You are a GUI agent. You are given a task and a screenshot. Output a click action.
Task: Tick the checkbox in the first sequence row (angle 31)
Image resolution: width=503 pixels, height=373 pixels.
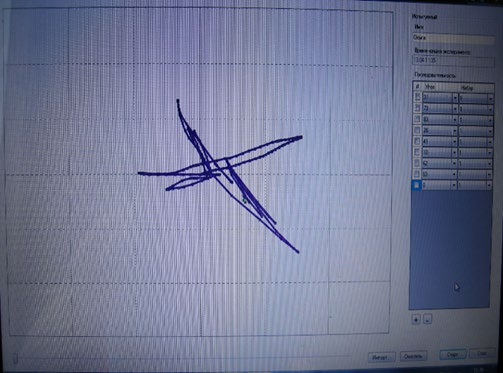[x=417, y=97]
